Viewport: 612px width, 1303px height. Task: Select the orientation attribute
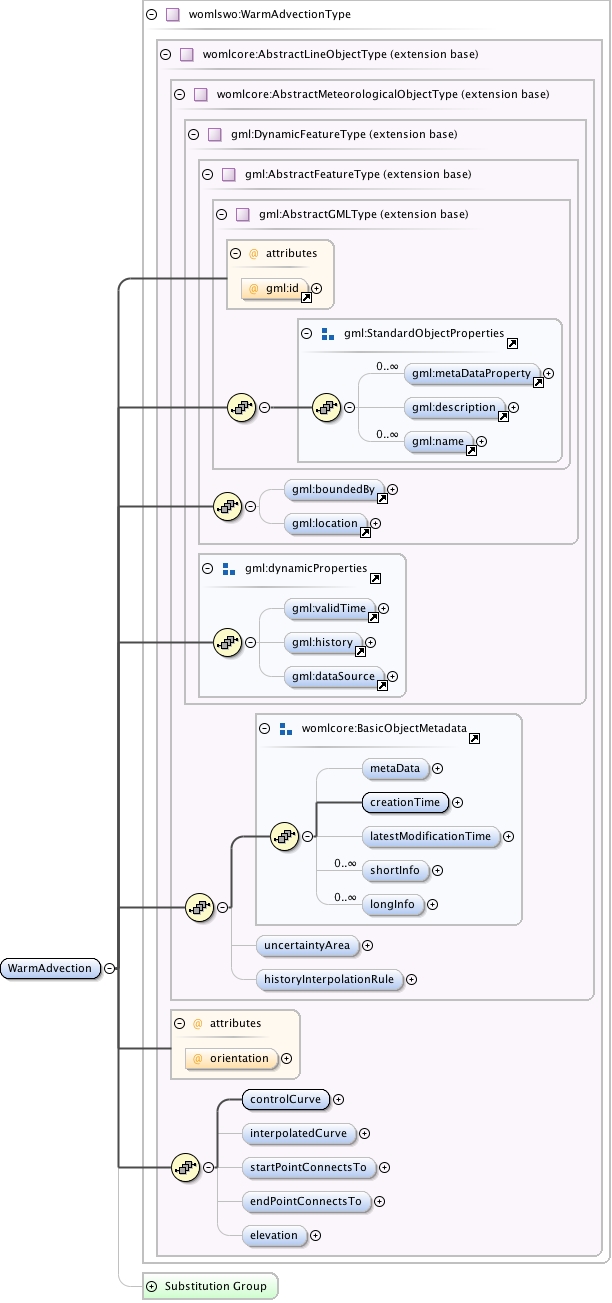coord(230,1058)
